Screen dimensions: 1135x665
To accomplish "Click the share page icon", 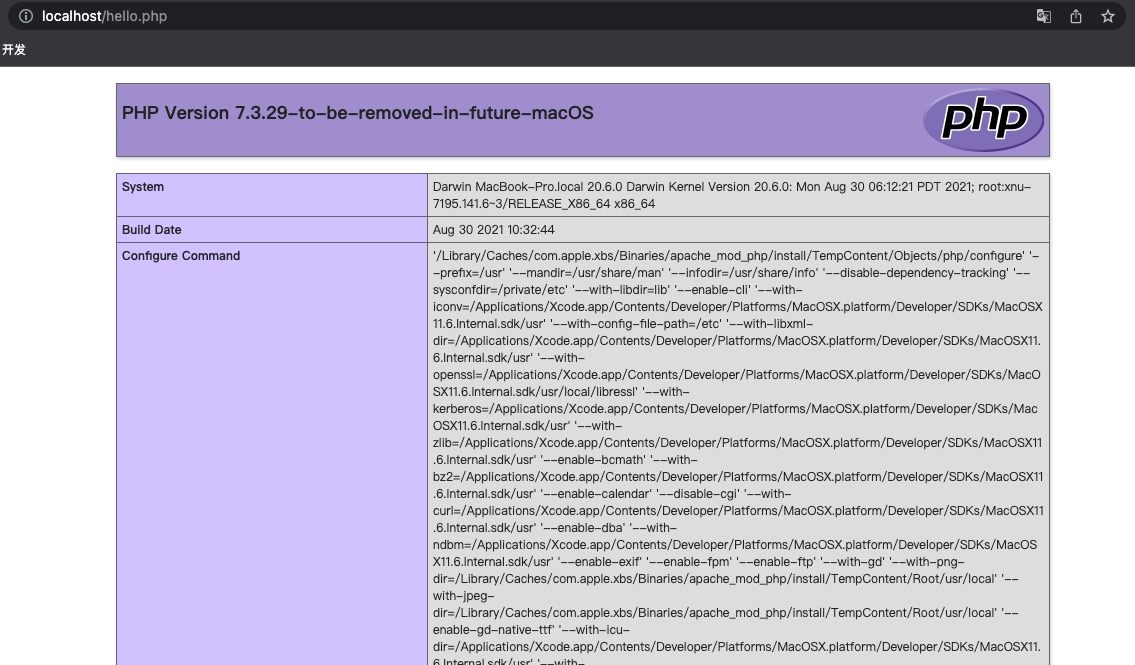I will 1076,16.
